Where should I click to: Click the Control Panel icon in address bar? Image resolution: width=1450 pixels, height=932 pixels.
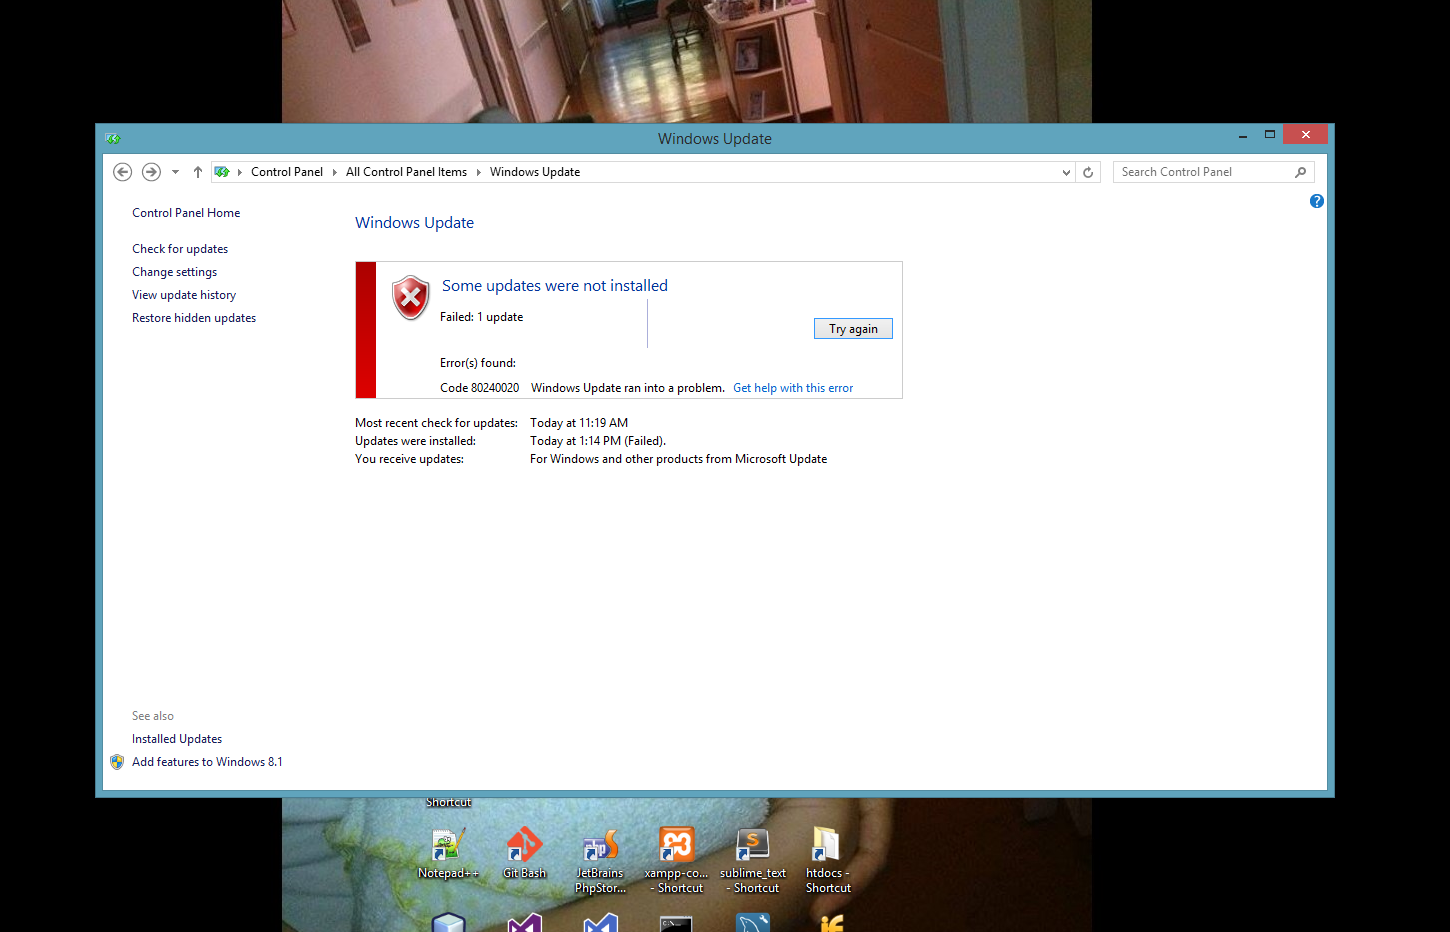pos(222,172)
